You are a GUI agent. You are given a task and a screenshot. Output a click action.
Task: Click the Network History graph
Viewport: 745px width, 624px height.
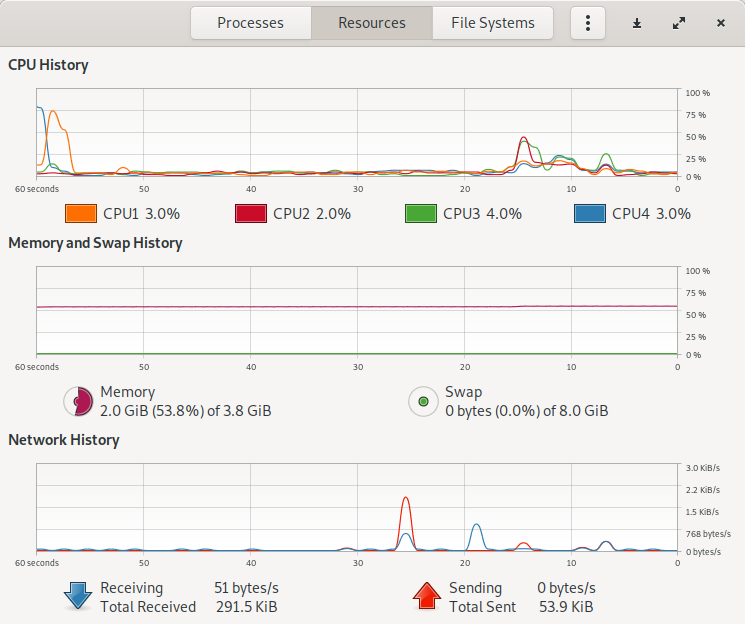[357, 507]
